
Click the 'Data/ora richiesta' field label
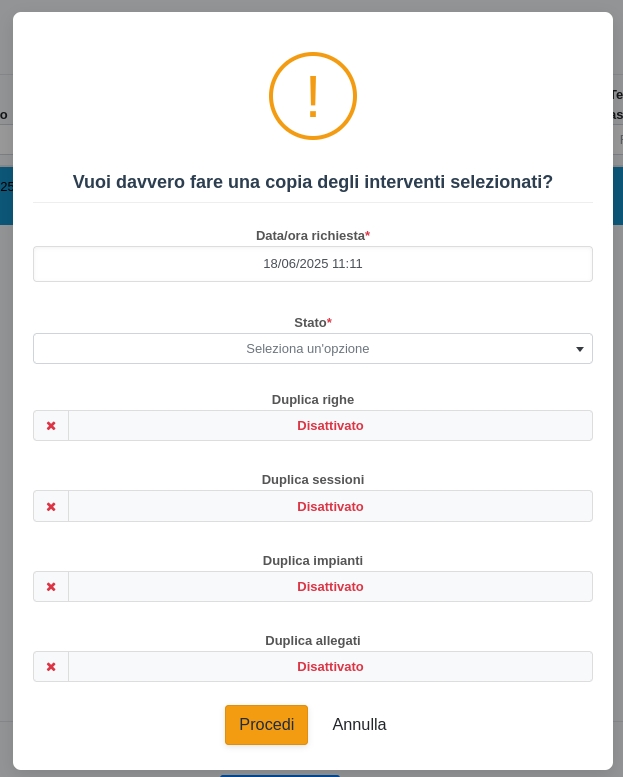312,236
